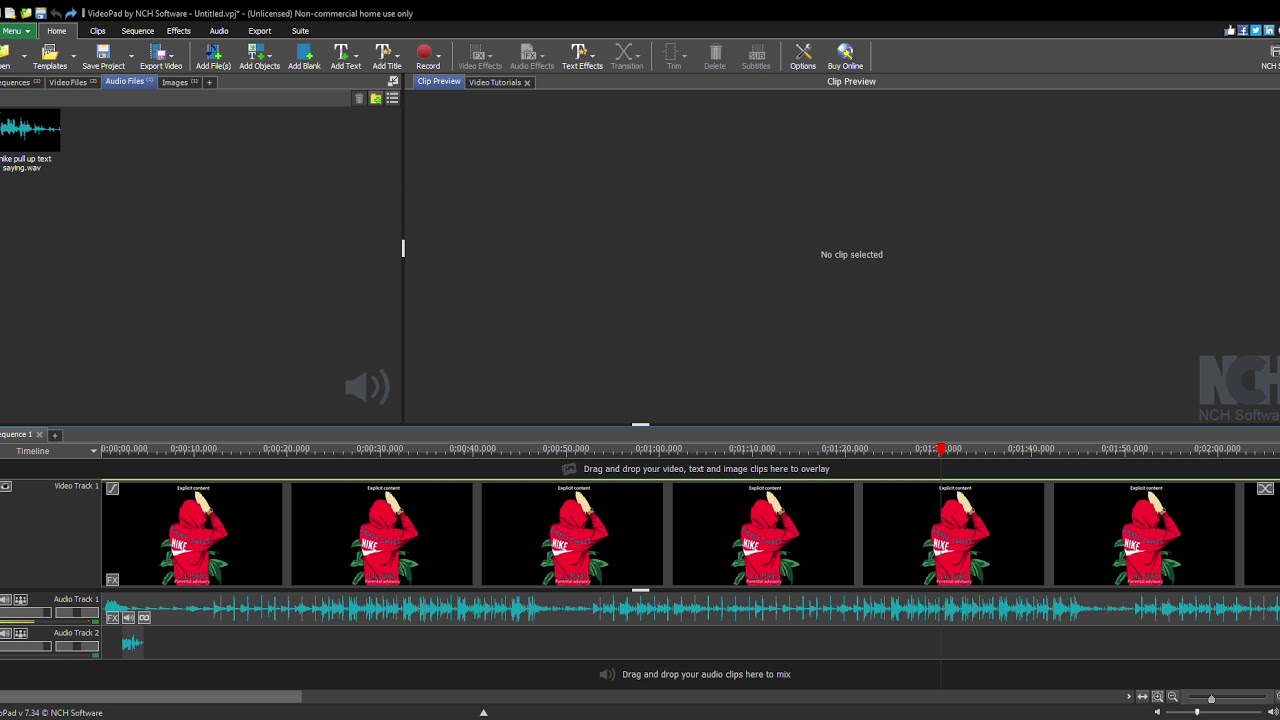The width and height of the screenshot is (1280, 720).
Task: Click the FX button on video clip
Action: point(112,580)
